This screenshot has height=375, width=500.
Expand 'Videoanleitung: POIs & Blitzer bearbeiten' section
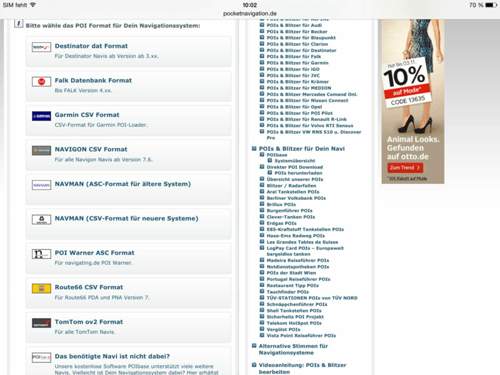pos(254,365)
